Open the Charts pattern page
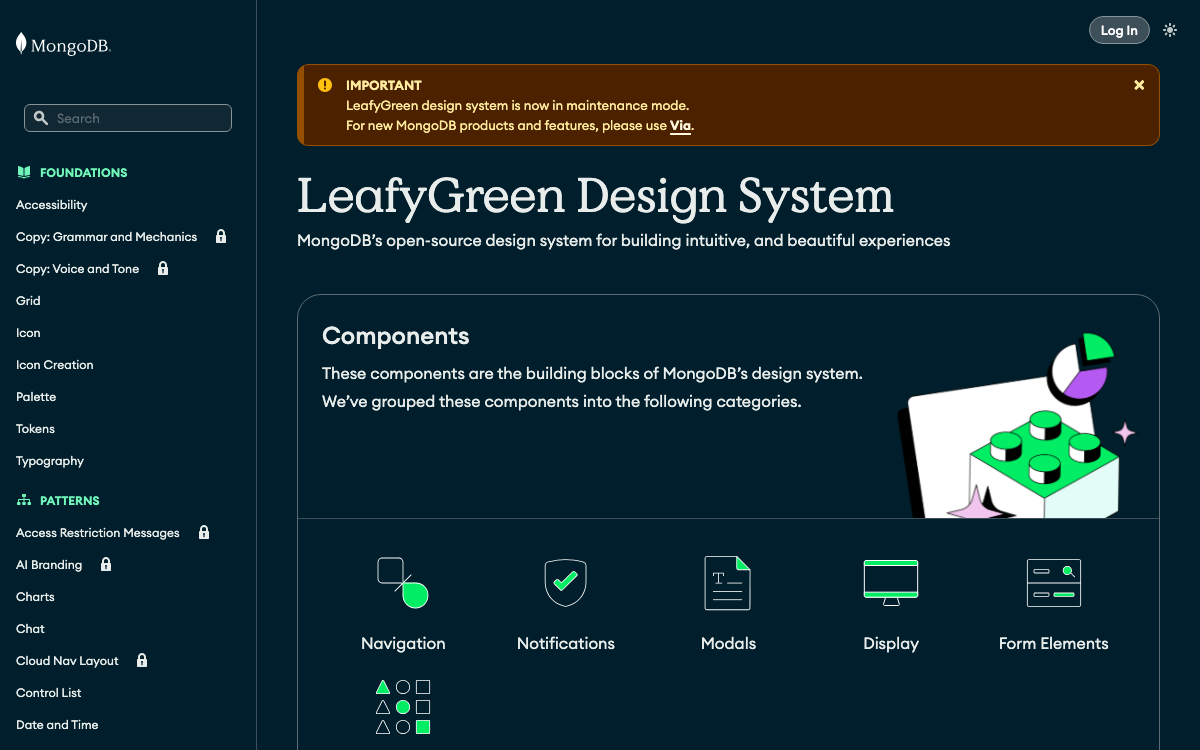 (x=35, y=597)
